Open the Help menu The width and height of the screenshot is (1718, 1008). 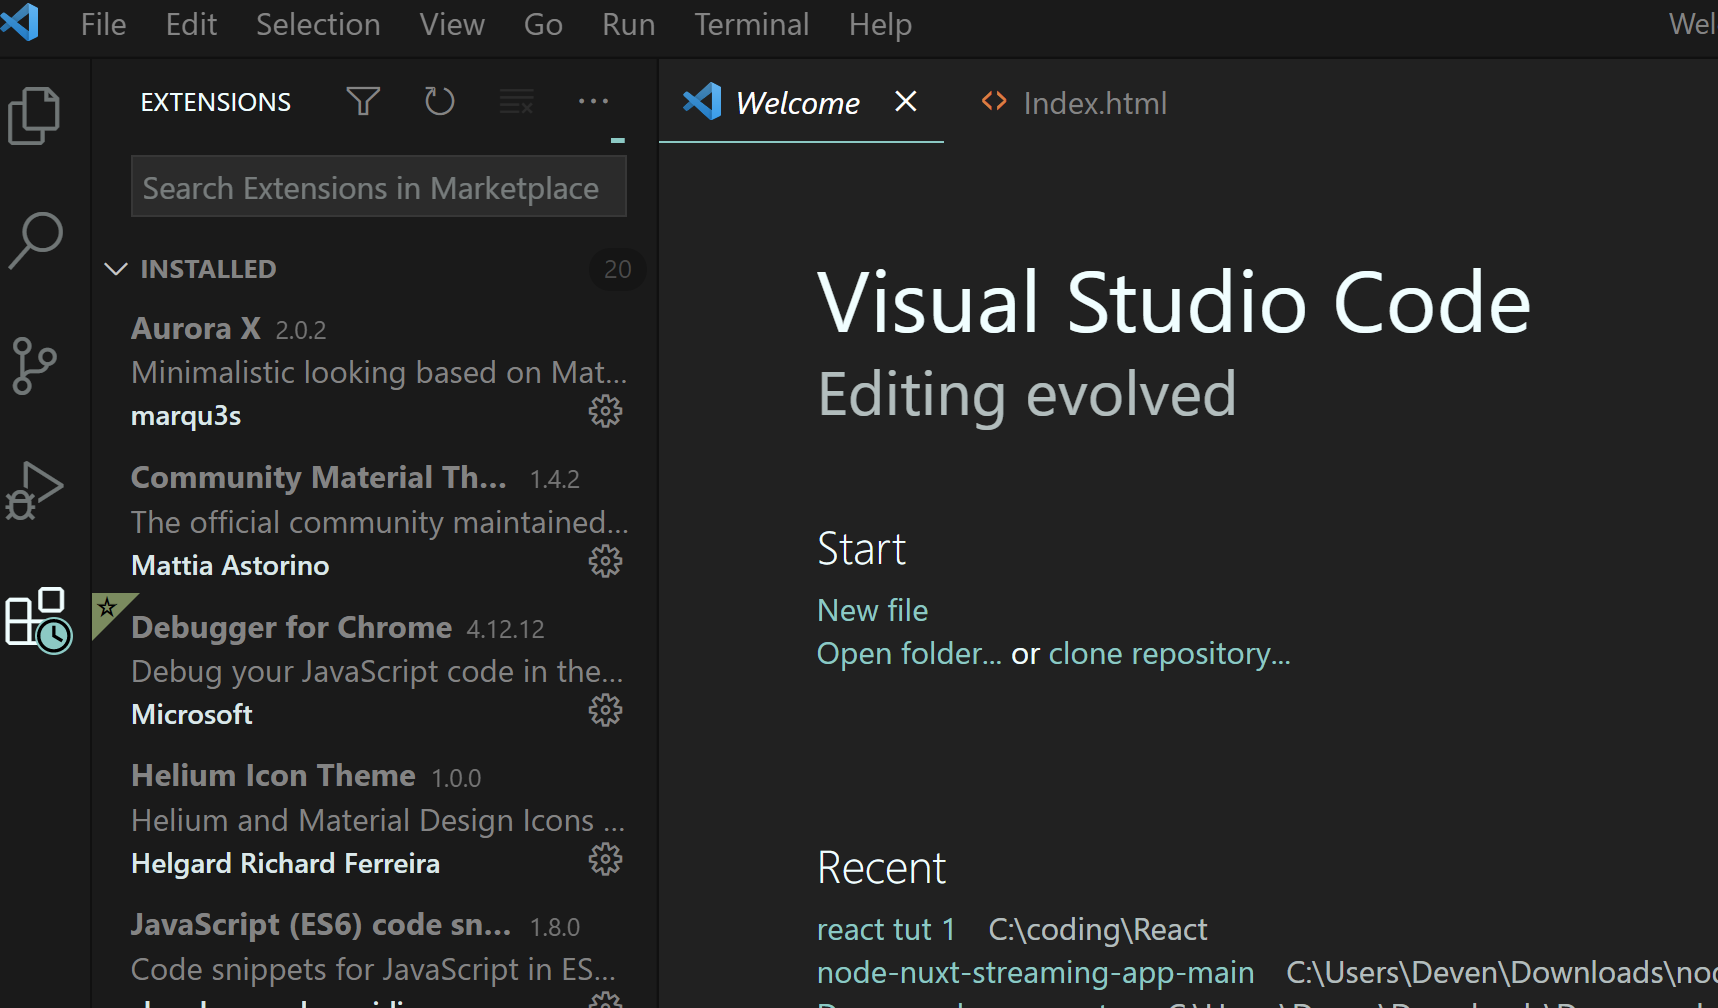(880, 24)
